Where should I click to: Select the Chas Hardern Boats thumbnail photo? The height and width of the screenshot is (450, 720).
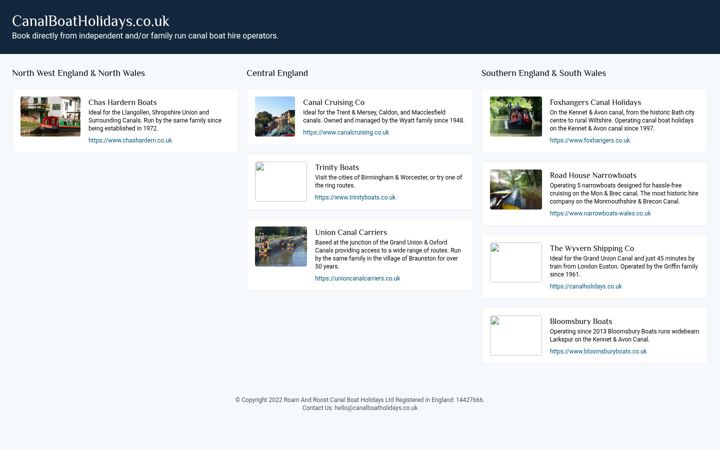point(51,116)
